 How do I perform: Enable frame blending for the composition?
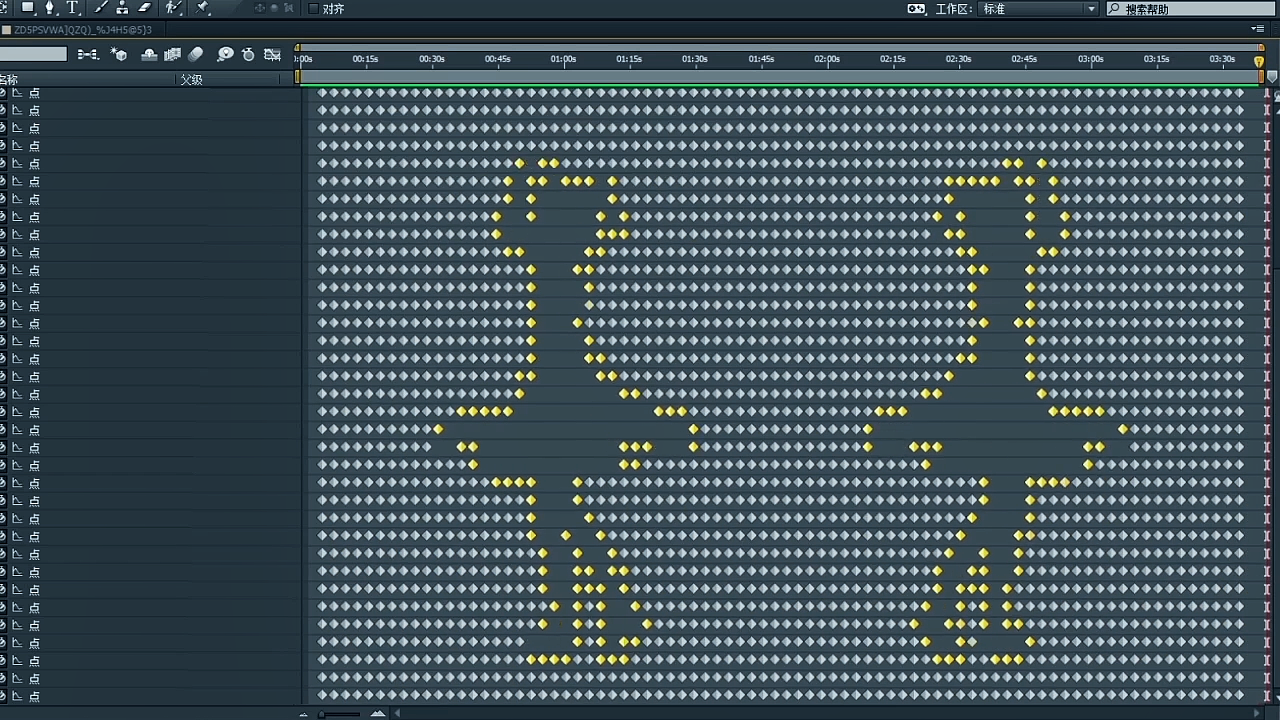(x=172, y=55)
